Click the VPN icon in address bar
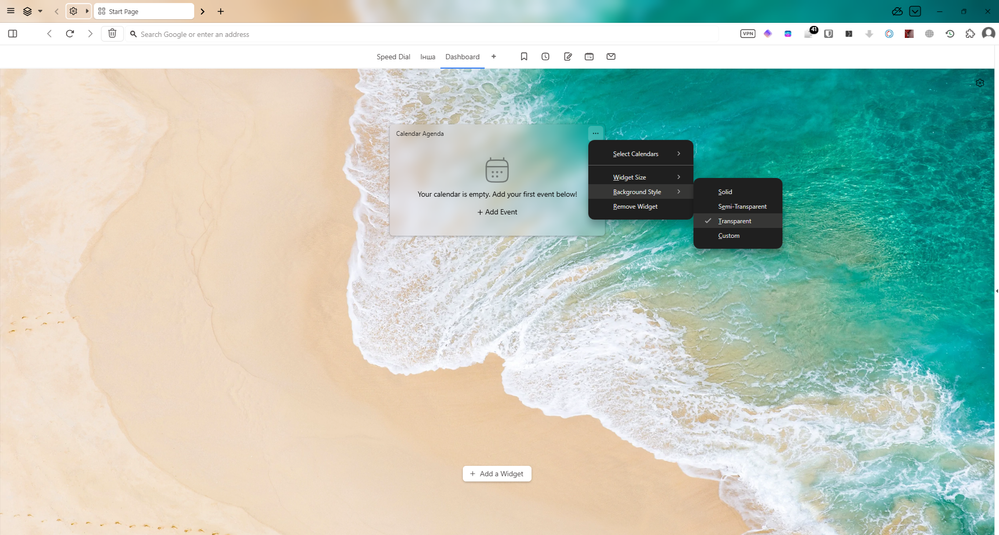Image resolution: width=999 pixels, height=535 pixels. coord(747,34)
